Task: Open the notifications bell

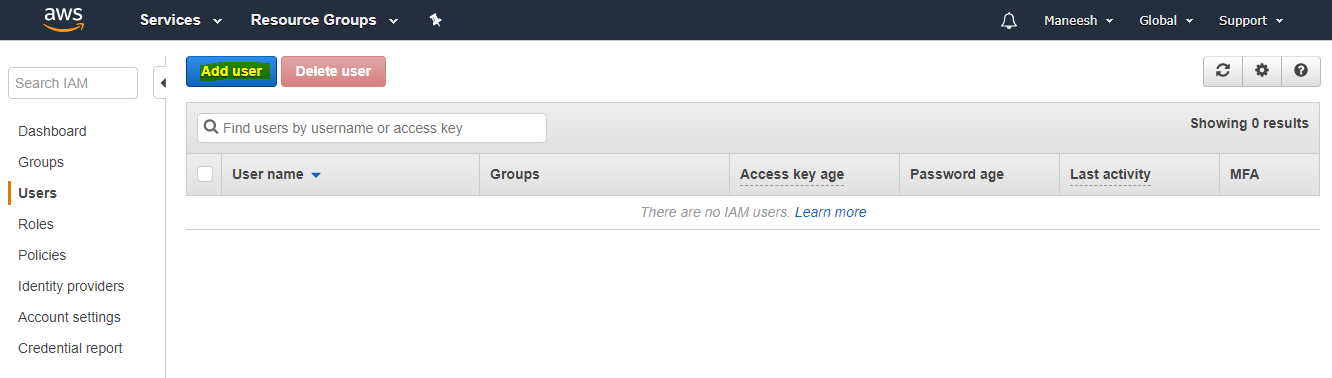Action: click(1008, 21)
